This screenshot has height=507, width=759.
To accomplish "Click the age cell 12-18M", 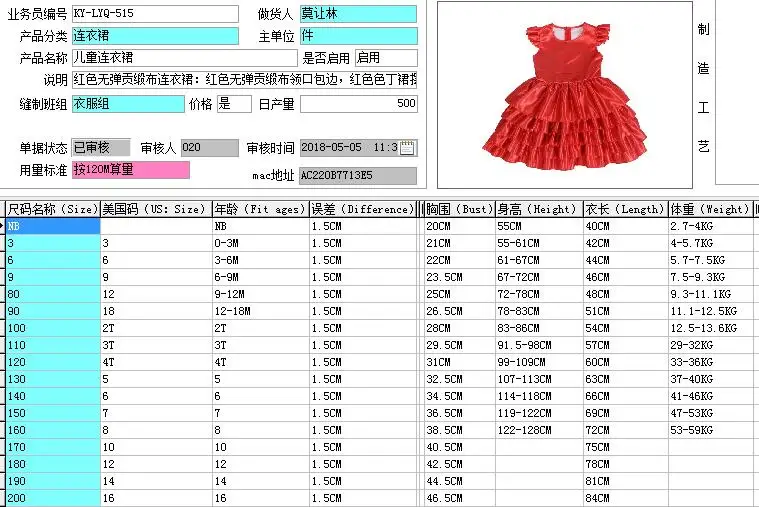I will pyautogui.click(x=261, y=311).
